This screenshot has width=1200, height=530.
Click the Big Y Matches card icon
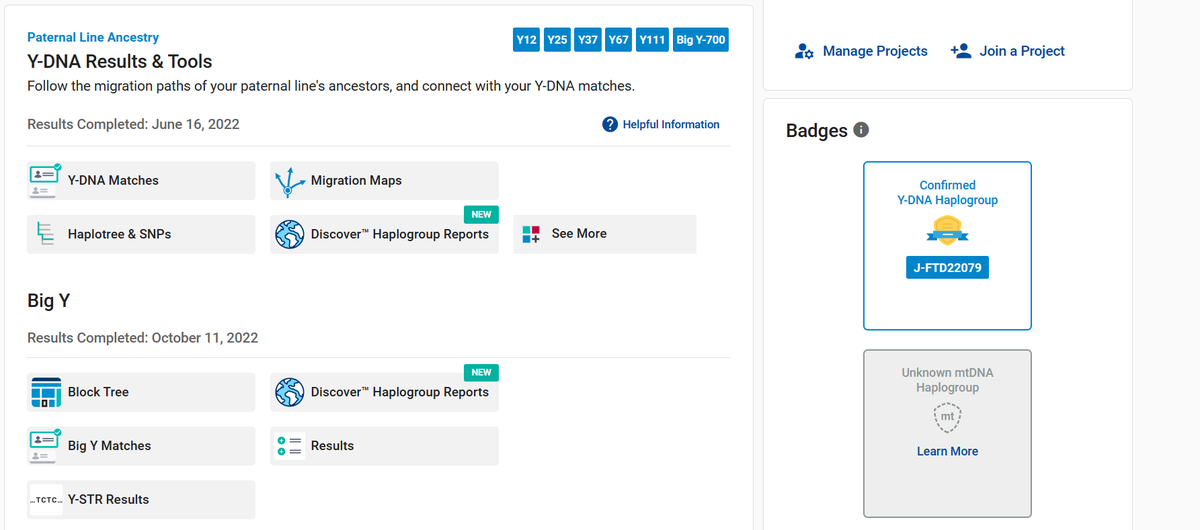[x=44, y=446]
